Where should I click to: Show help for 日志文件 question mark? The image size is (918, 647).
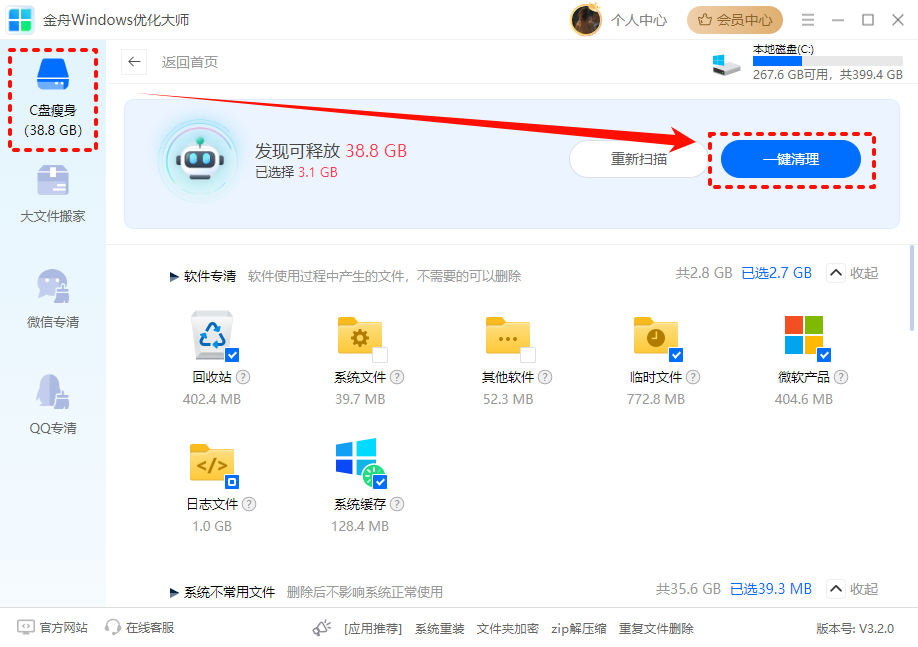pos(249,504)
